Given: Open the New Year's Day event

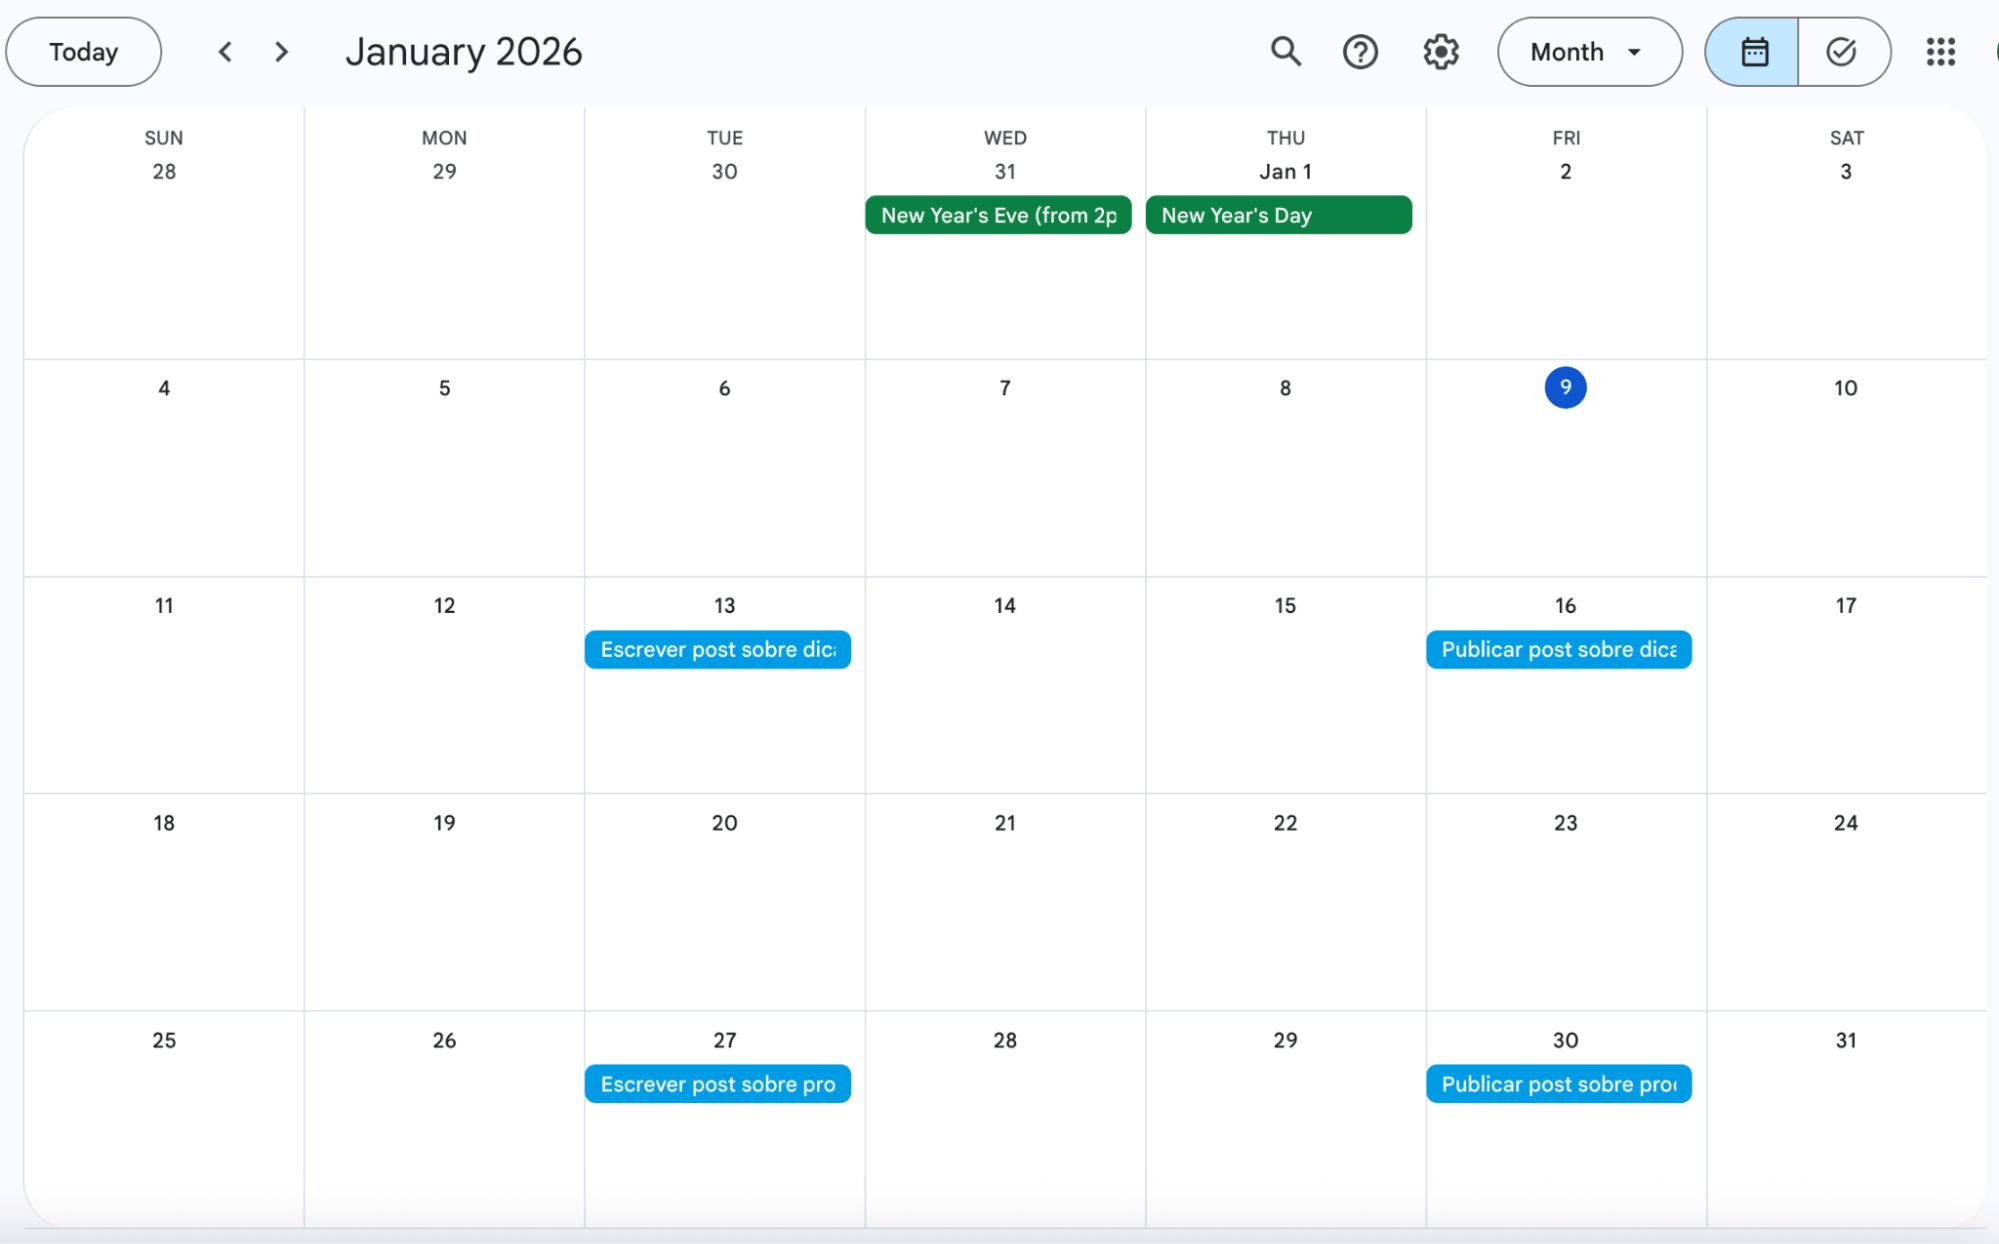Looking at the screenshot, I should point(1278,214).
